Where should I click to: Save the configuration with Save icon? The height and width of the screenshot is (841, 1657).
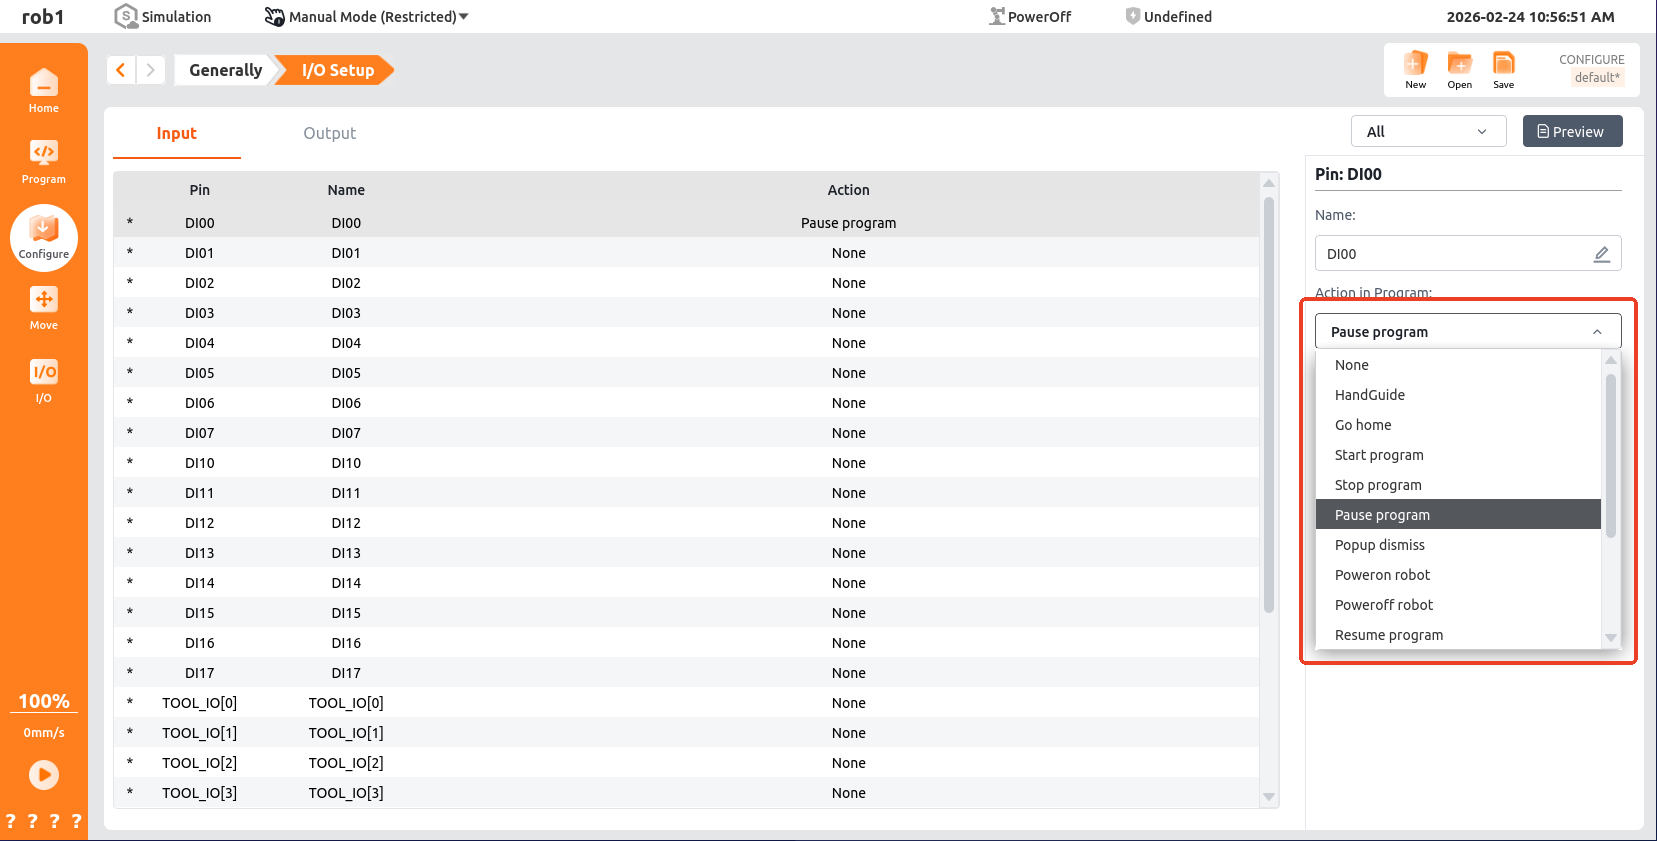[x=1503, y=68]
